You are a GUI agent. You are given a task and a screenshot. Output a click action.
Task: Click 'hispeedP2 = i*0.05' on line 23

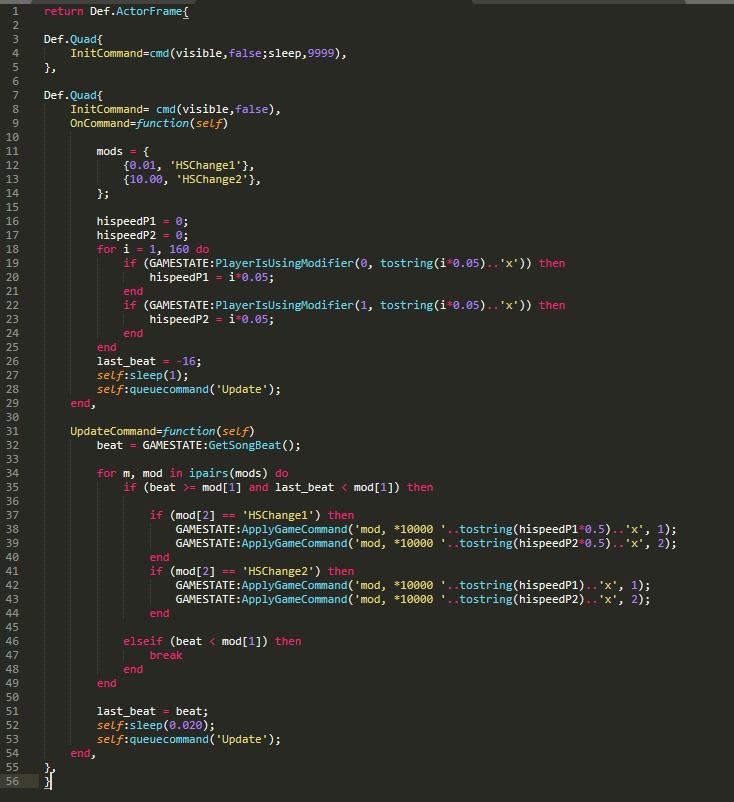click(209, 319)
